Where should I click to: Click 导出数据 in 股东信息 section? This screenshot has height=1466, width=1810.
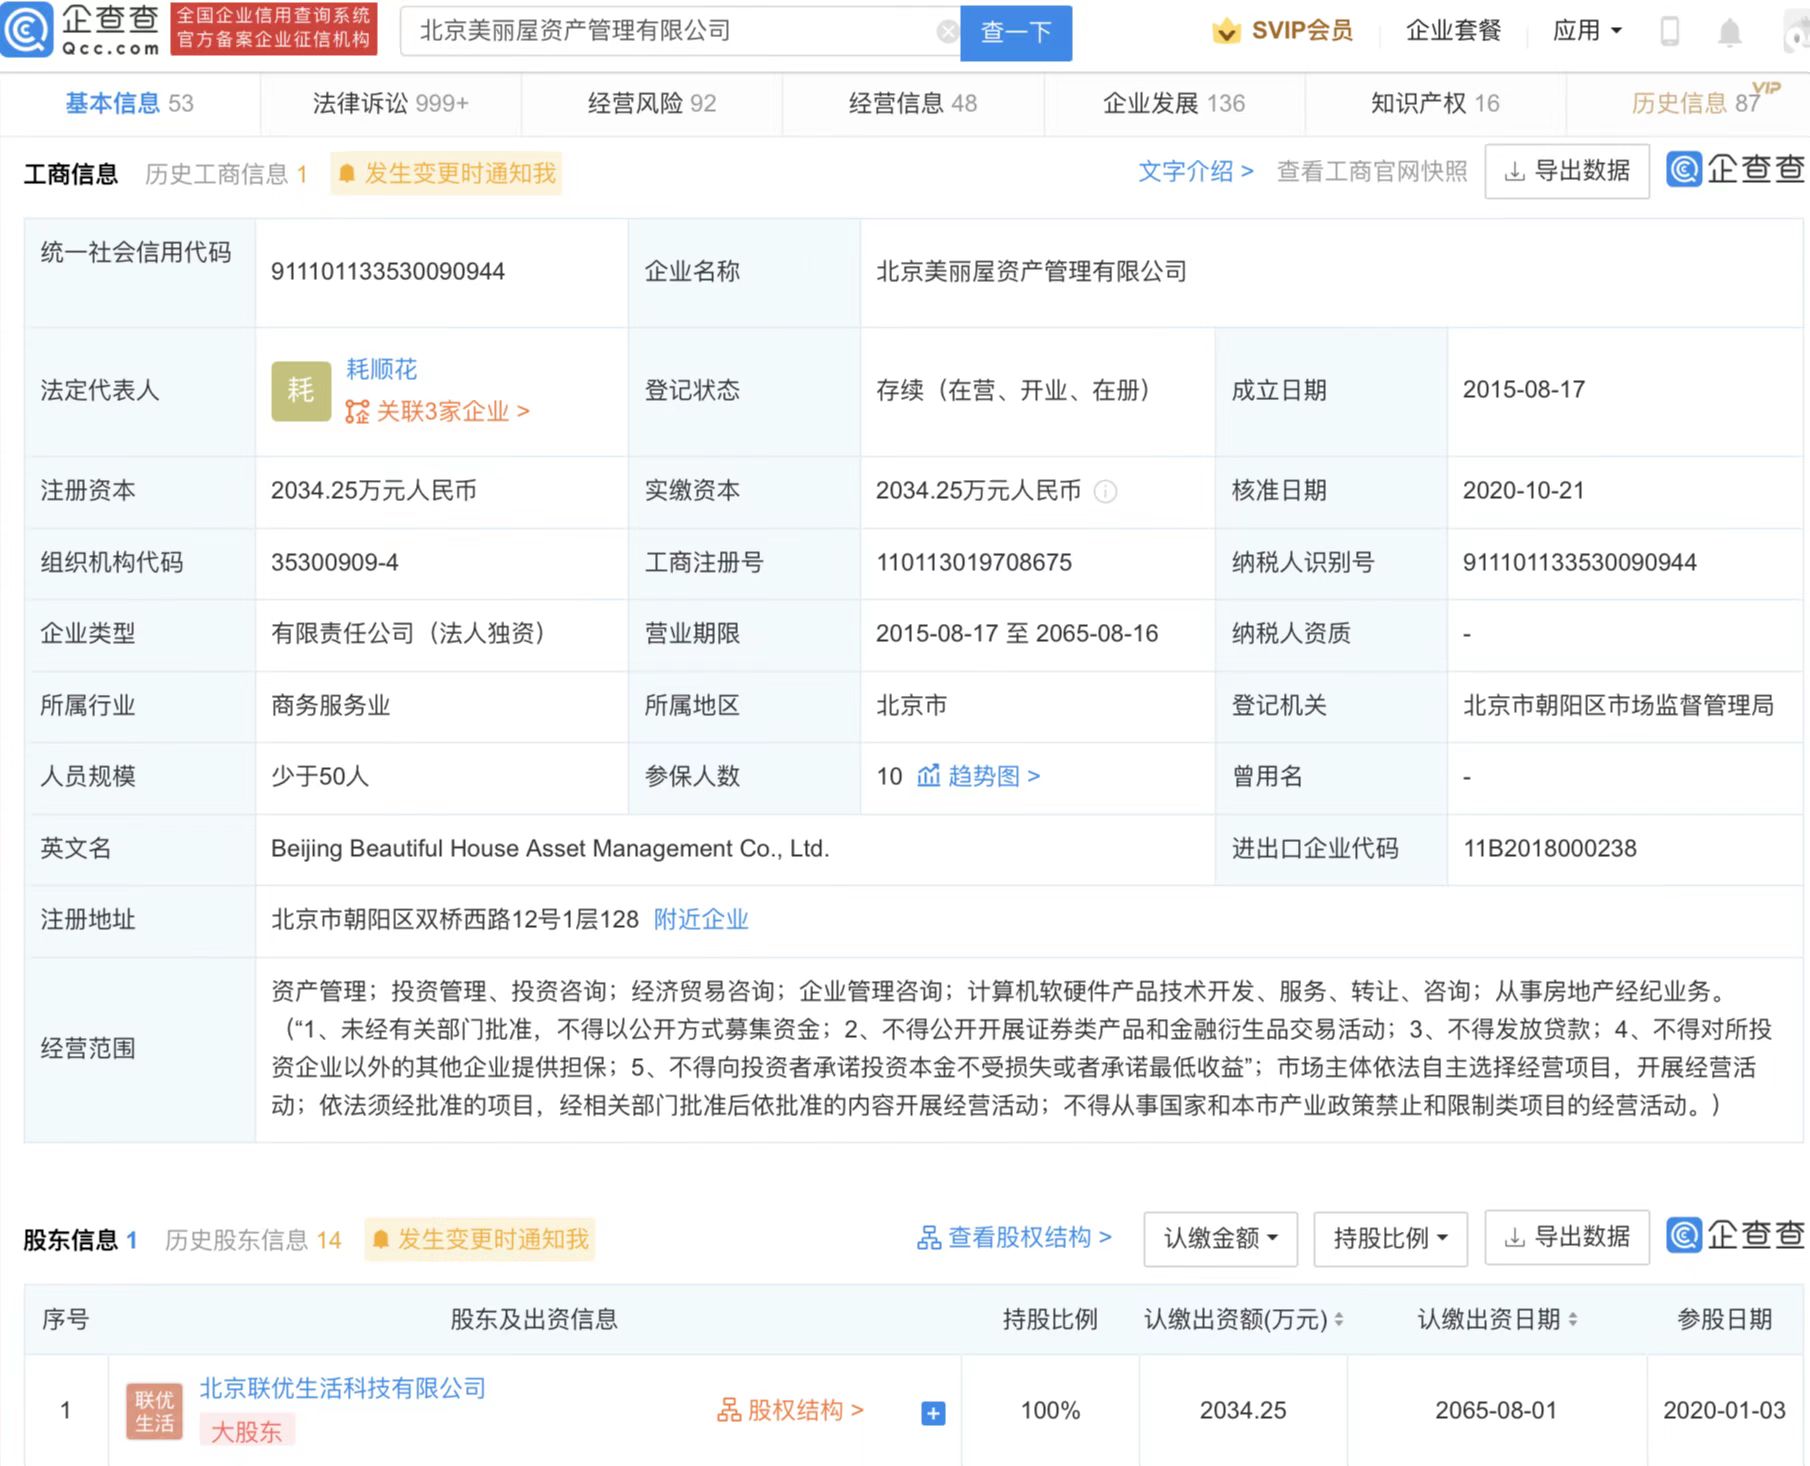click(1567, 1238)
